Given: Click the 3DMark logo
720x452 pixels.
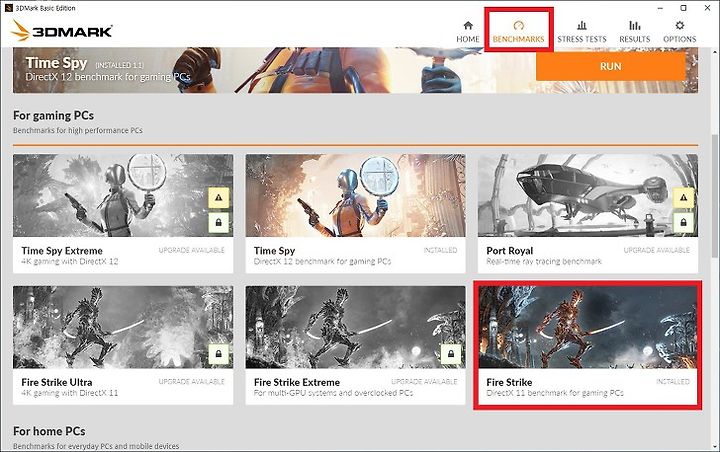Looking at the screenshot, I should coord(62,31).
